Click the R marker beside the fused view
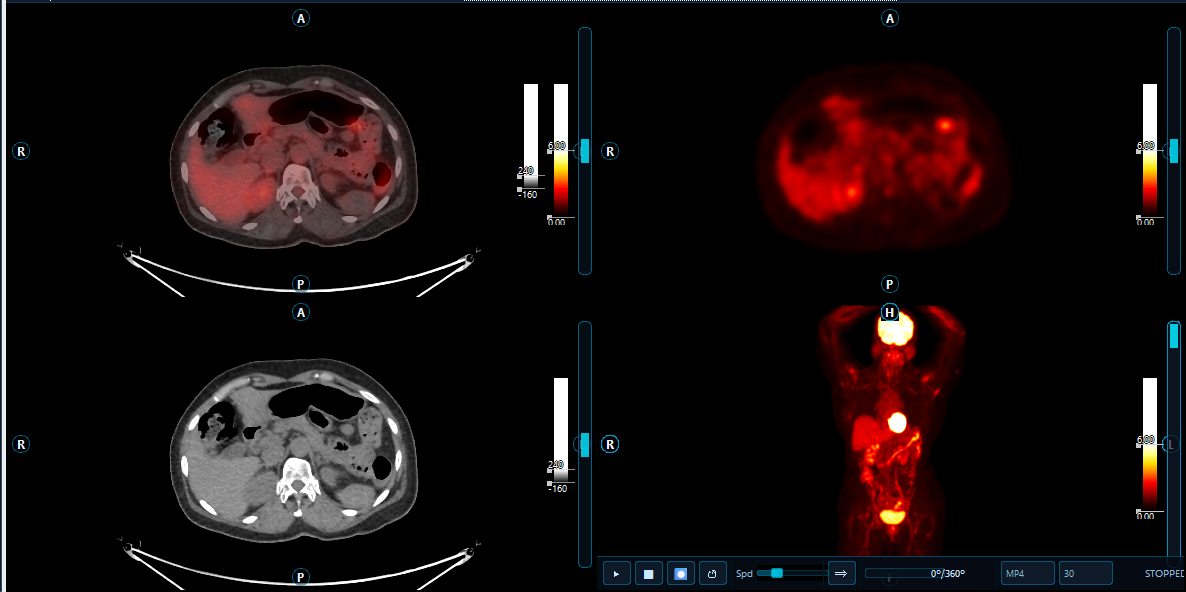This screenshot has width=1186, height=592. 21,151
